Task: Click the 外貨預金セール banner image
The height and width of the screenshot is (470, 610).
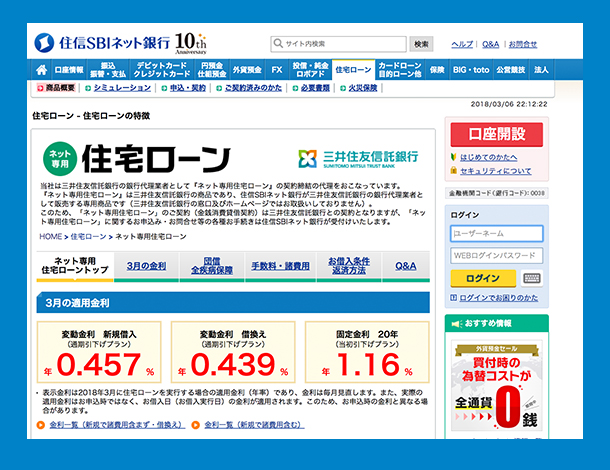Action: coord(496,385)
